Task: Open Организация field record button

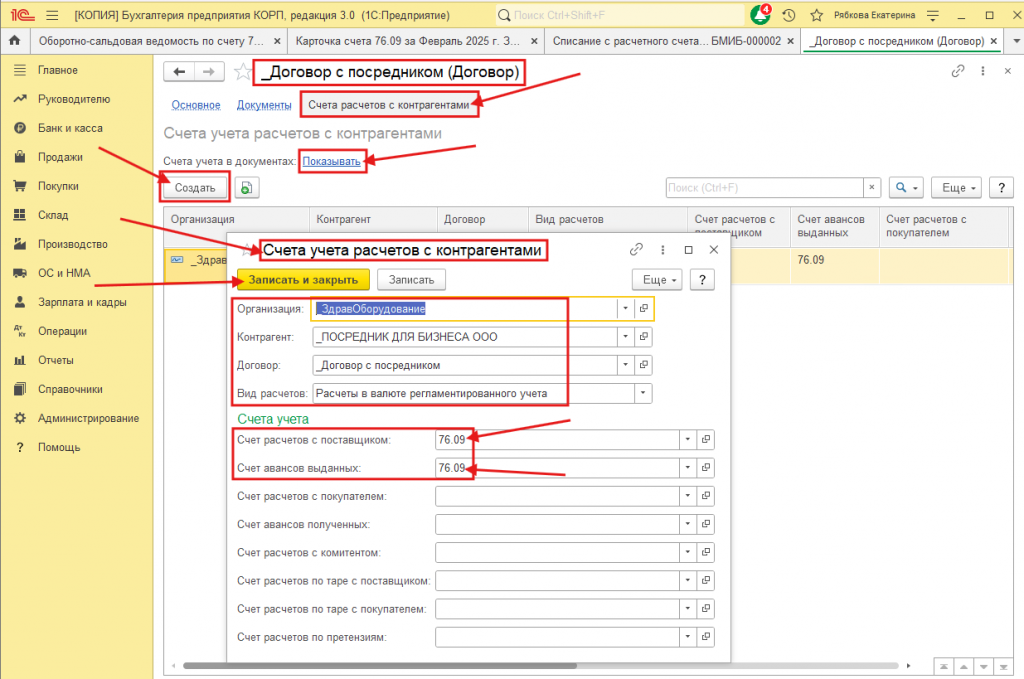Action: pos(644,308)
